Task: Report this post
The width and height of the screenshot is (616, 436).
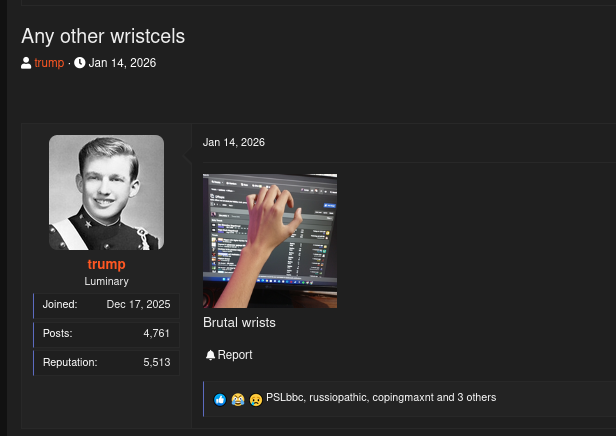Action: [x=235, y=355]
